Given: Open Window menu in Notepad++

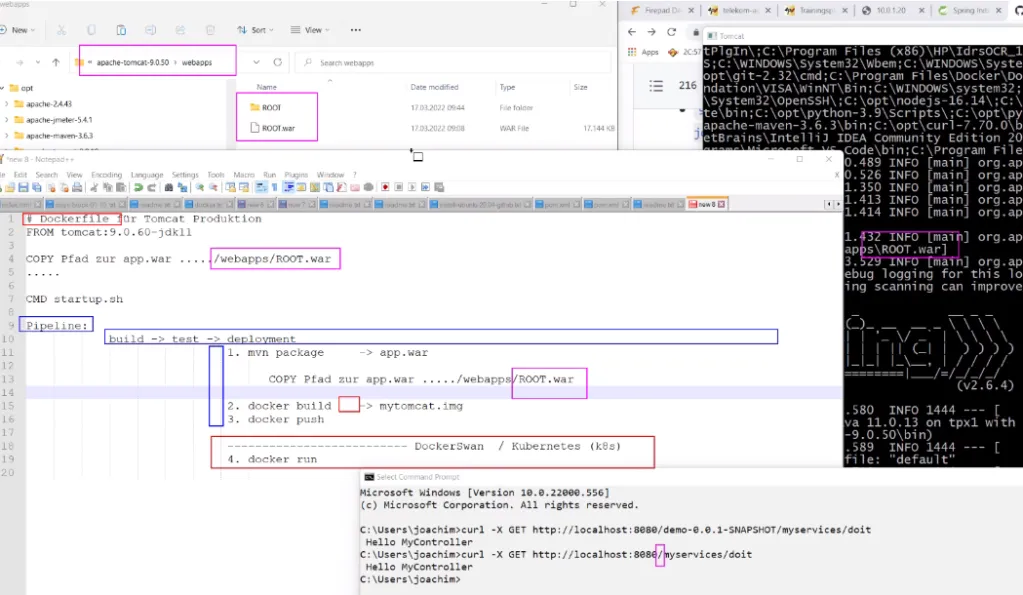Looking at the screenshot, I should point(330,175).
